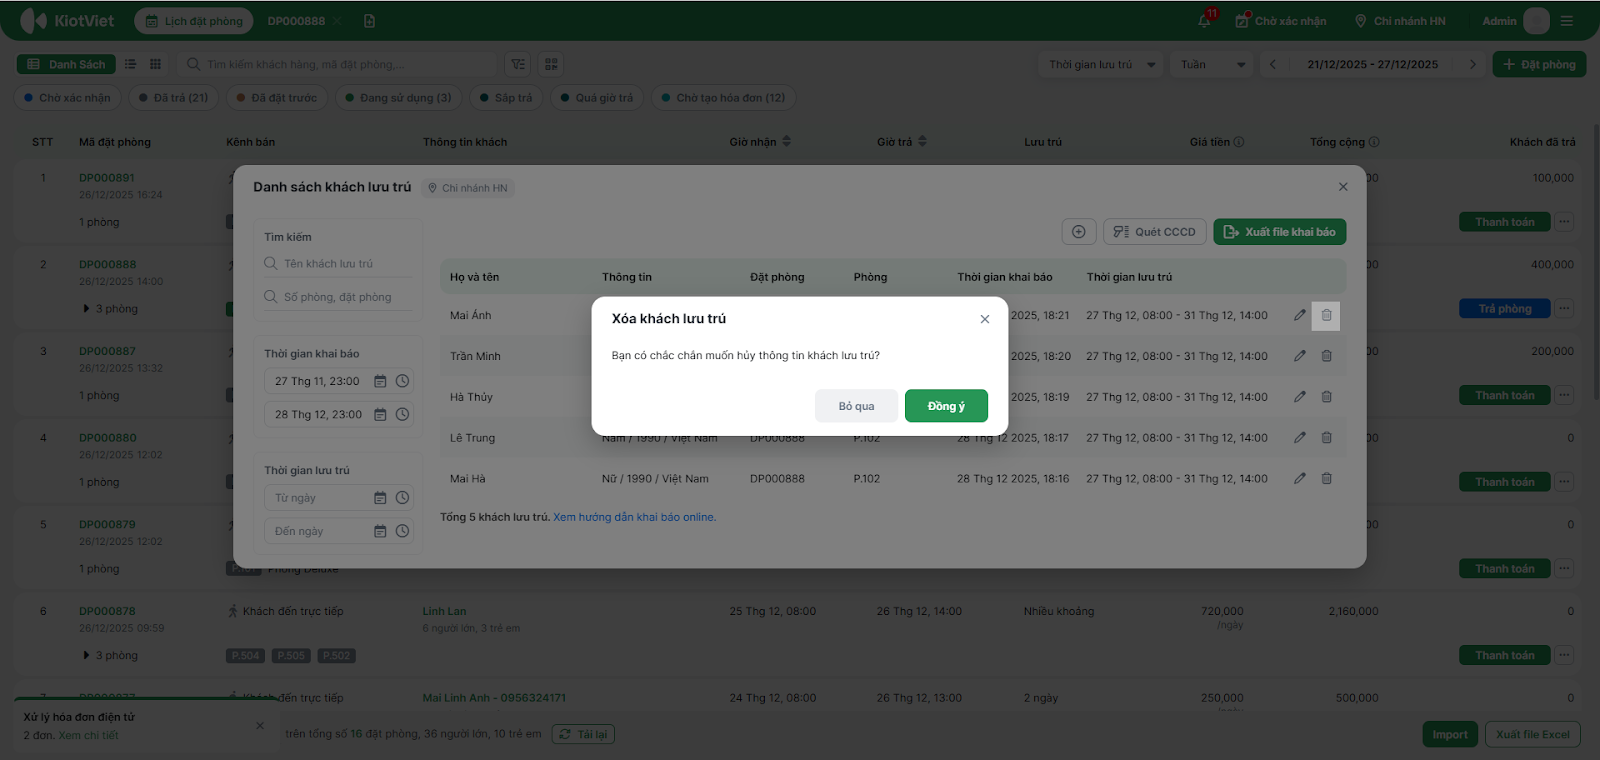Open the Tuần period dropdown

(1212, 65)
